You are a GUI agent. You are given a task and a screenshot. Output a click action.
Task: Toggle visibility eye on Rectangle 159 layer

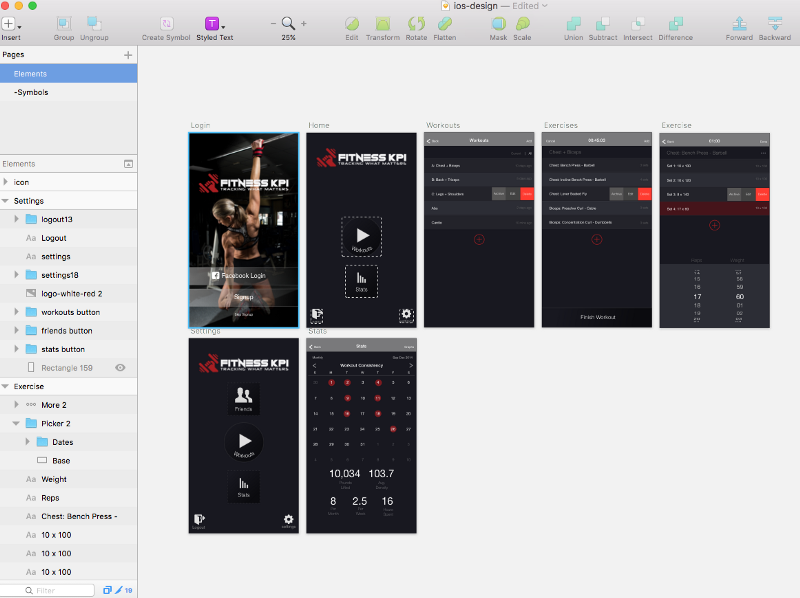(120, 368)
